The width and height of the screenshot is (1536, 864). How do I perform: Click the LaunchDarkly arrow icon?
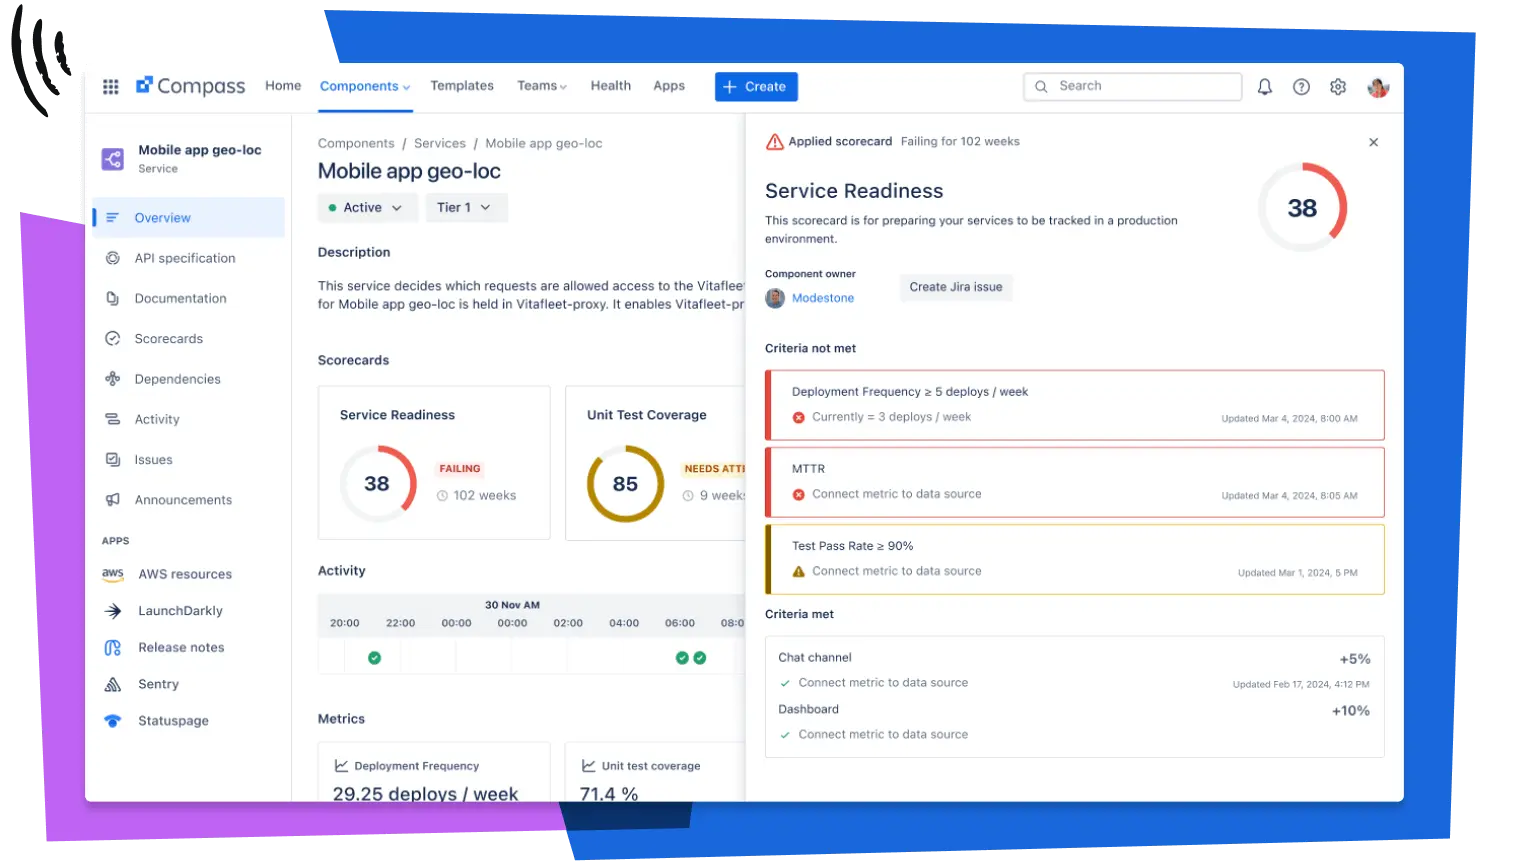(x=113, y=611)
